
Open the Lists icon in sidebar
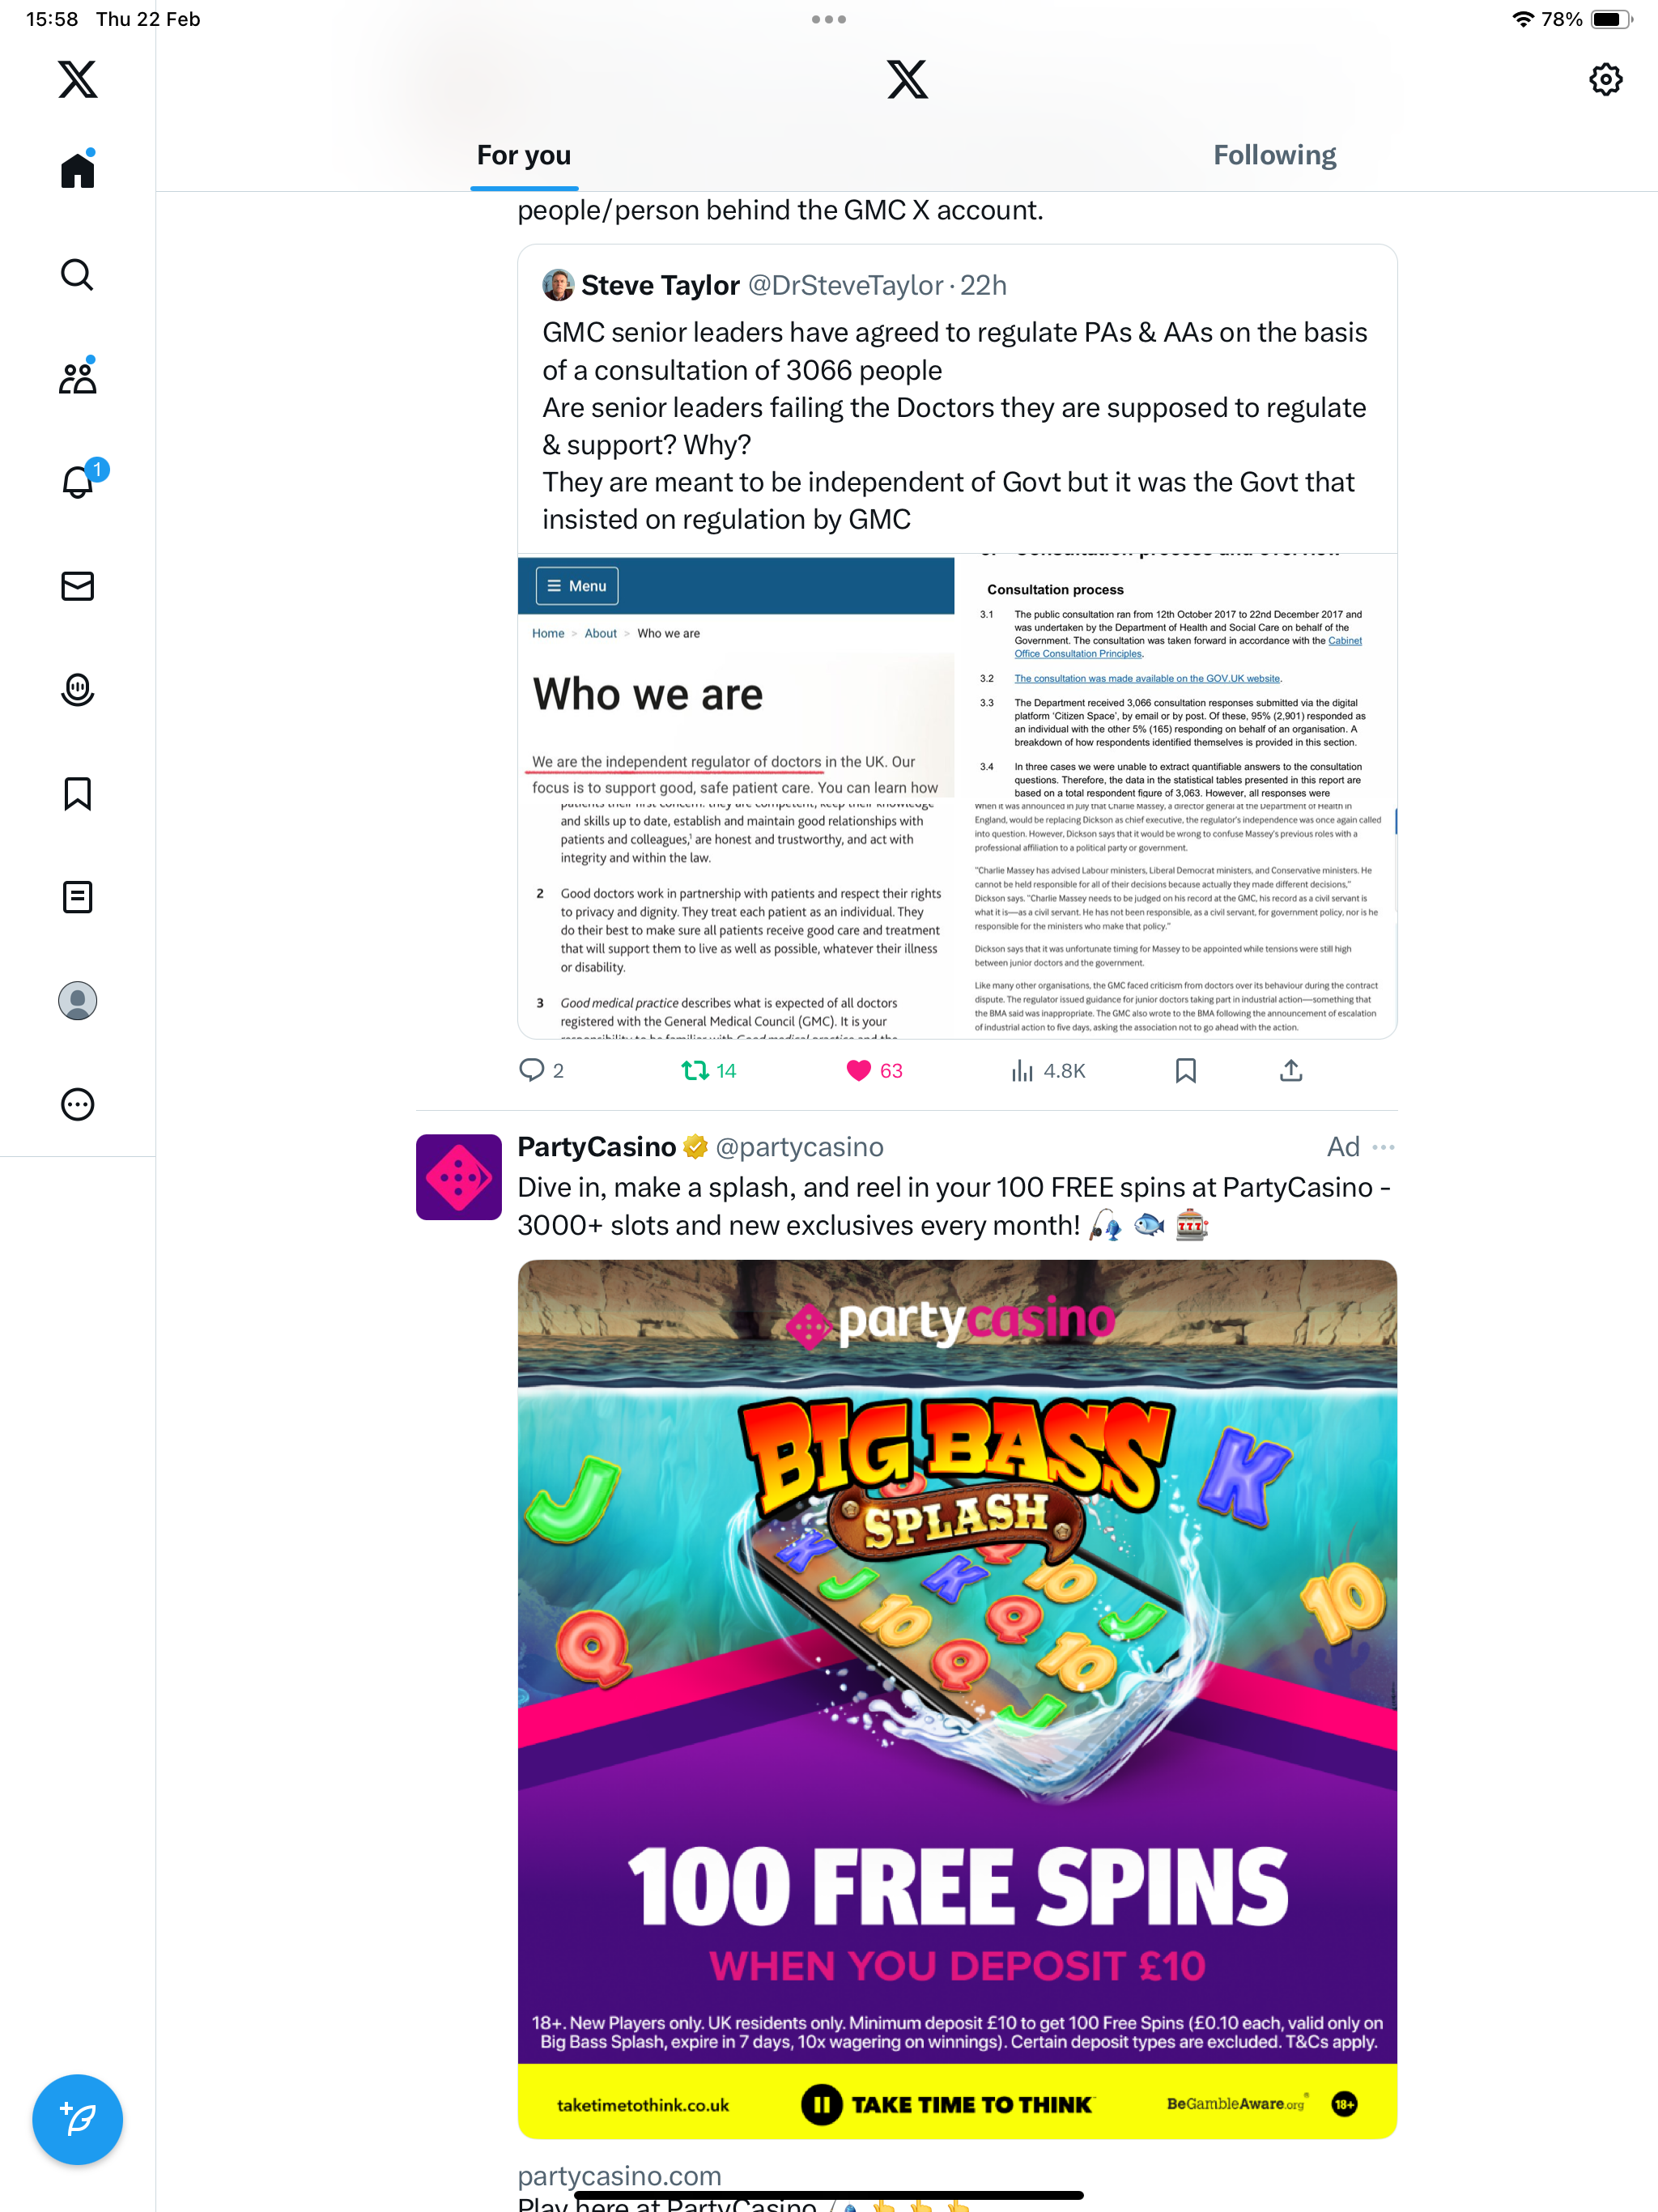tap(77, 897)
